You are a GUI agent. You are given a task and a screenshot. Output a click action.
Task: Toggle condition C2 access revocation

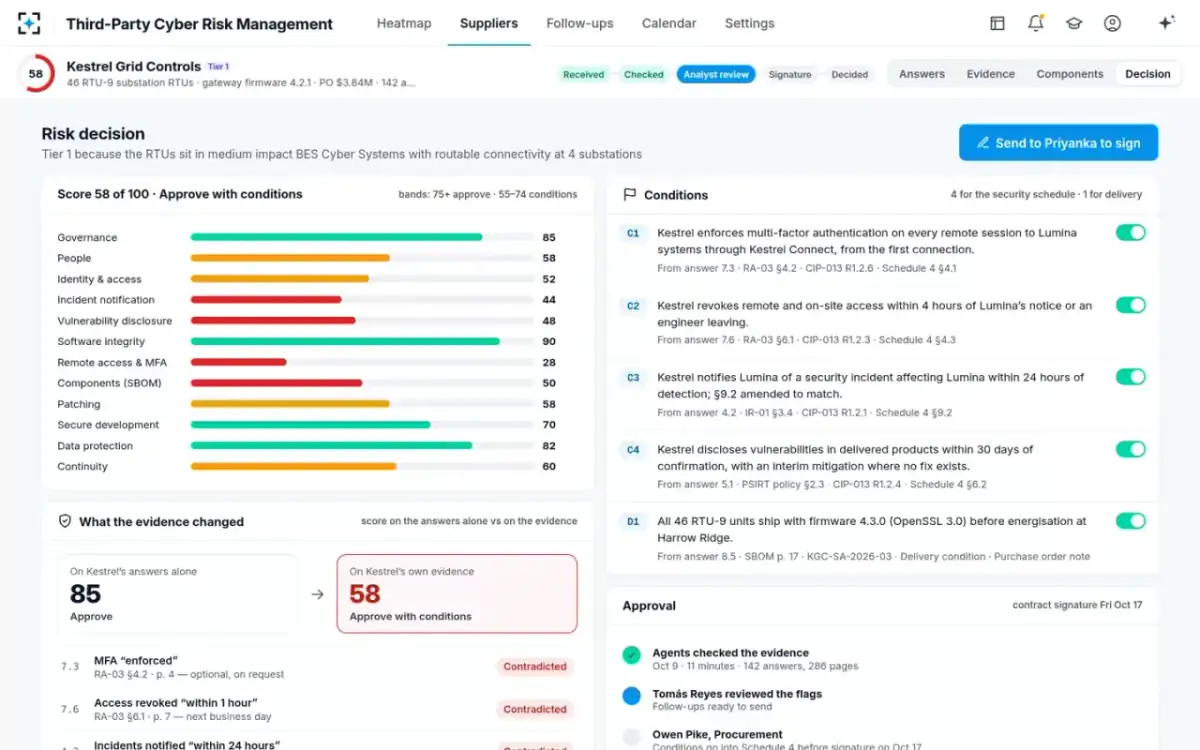[1130, 305]
